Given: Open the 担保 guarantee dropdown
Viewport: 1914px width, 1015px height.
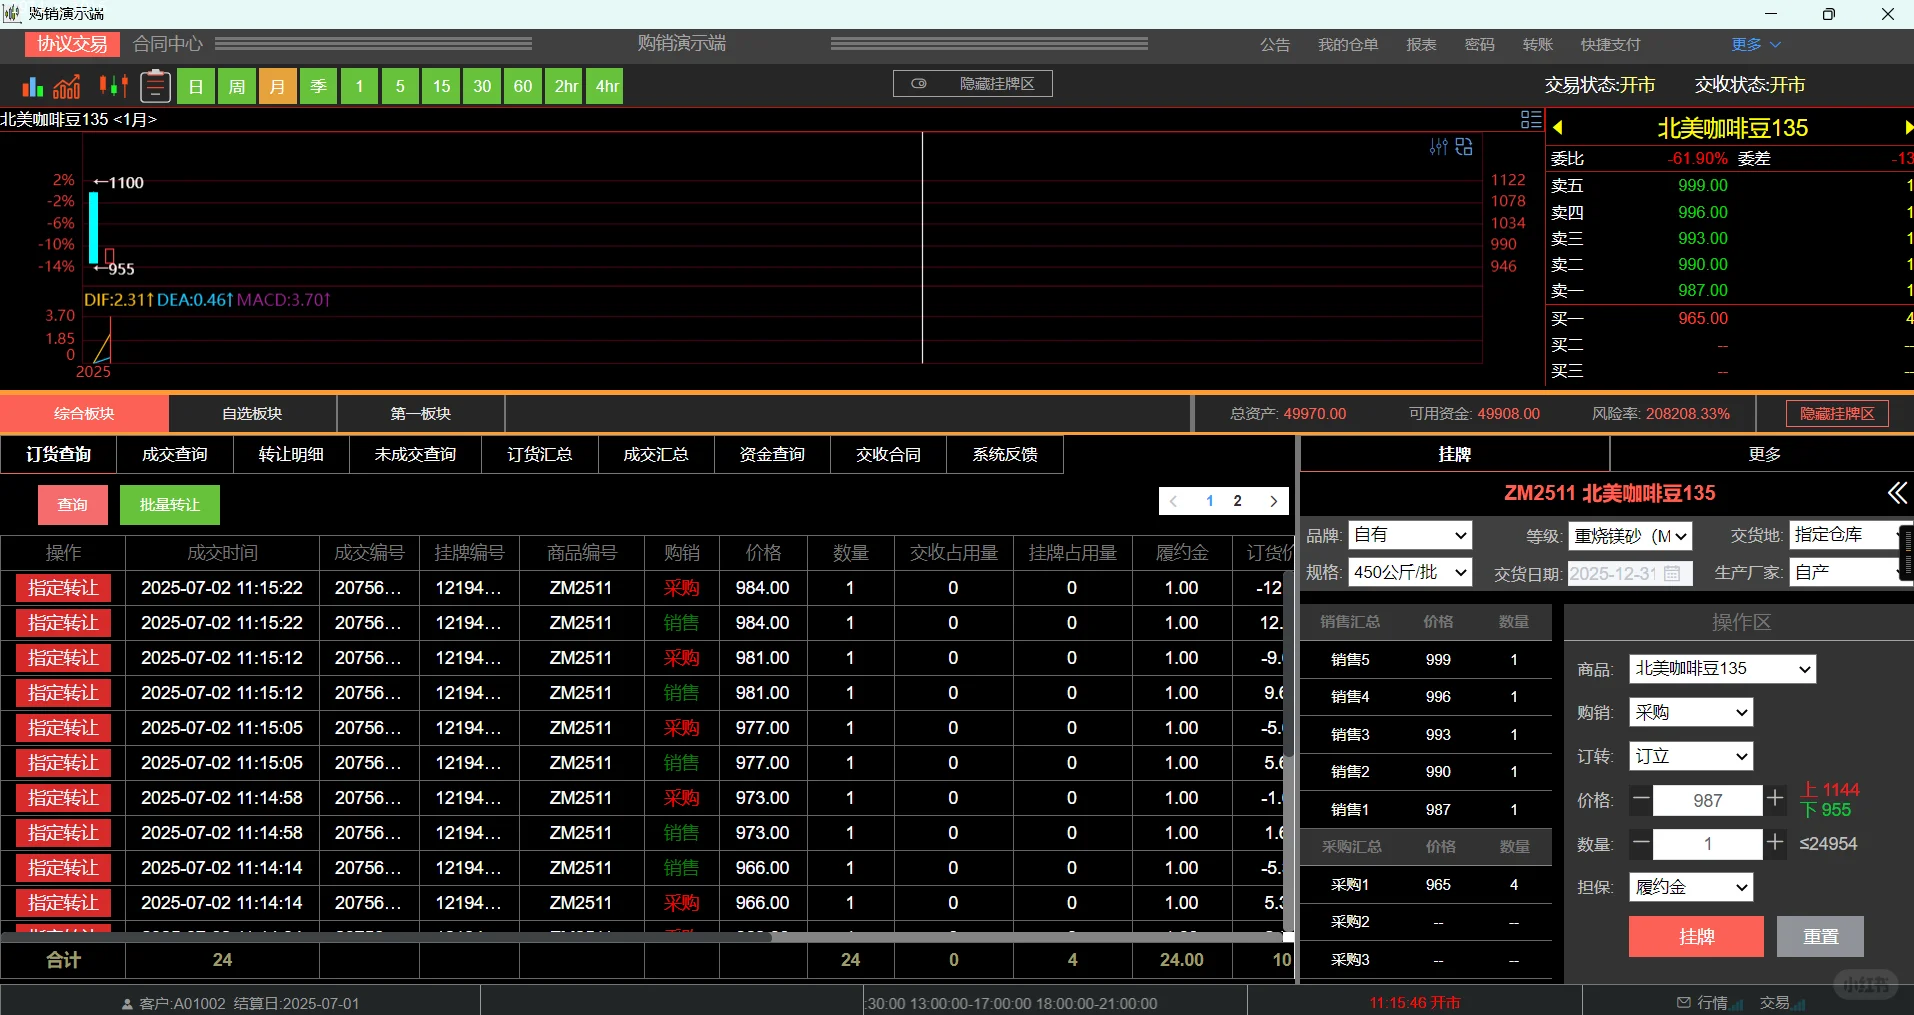Looking at the screenshot, I should click(x=1691, y=887).
